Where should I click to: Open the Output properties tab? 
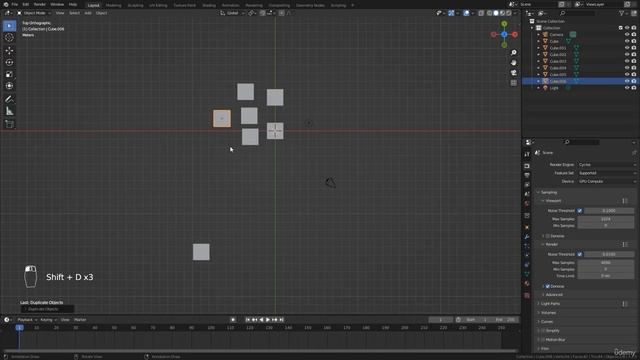coord(527,175)
